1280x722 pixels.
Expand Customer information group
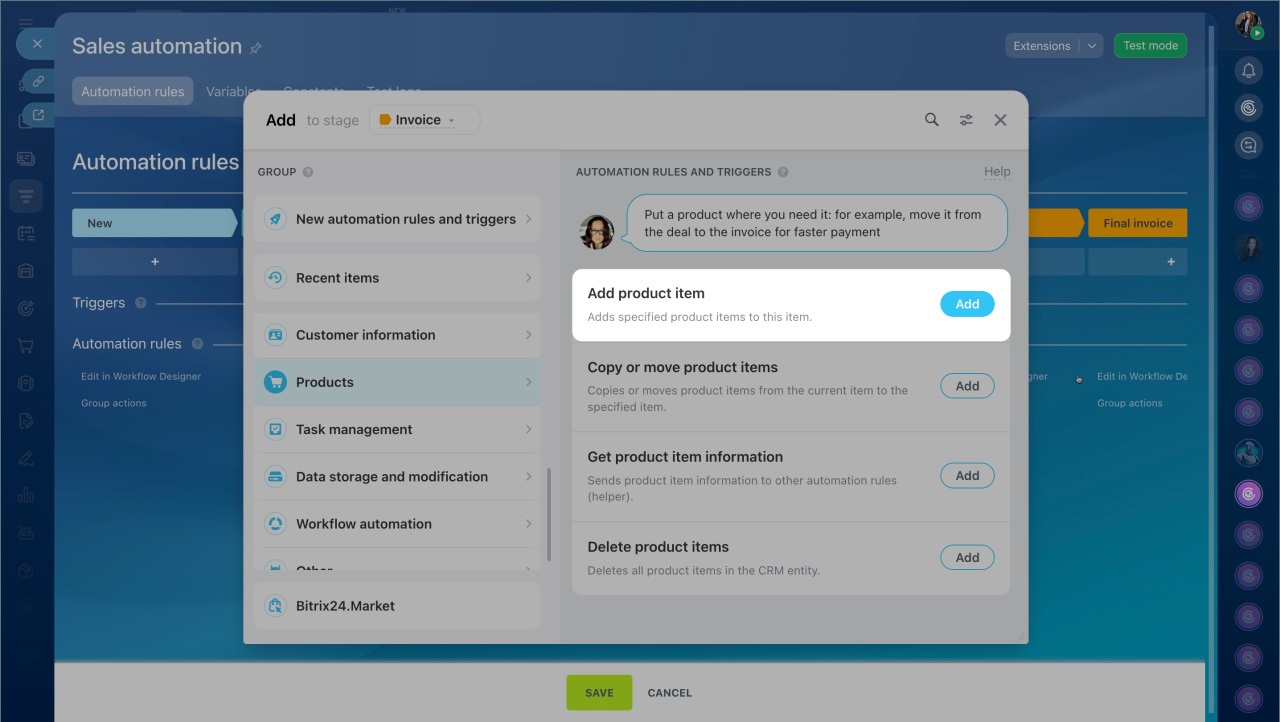point(397,335)
